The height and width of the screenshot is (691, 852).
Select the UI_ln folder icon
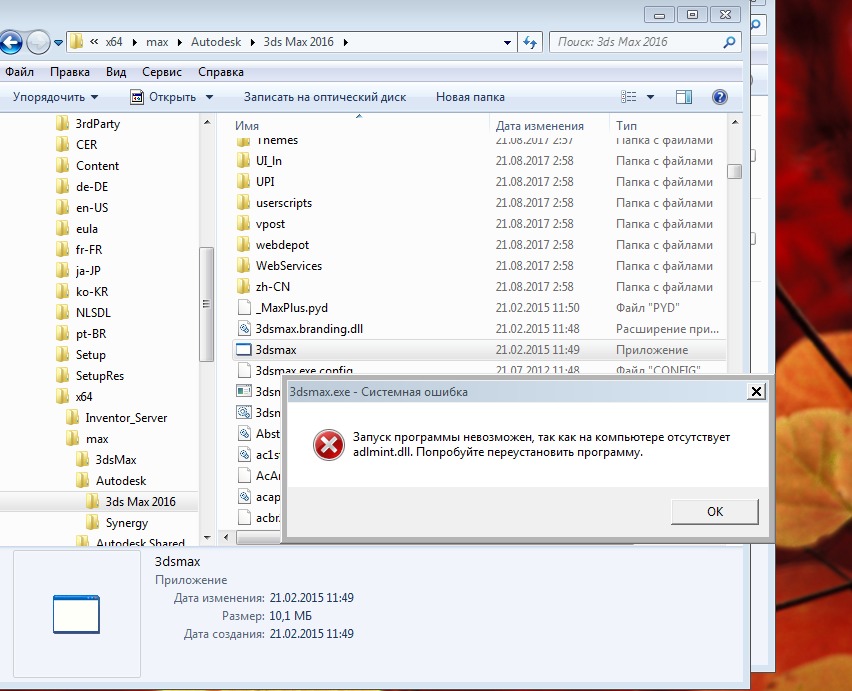(x=243, y=160)
